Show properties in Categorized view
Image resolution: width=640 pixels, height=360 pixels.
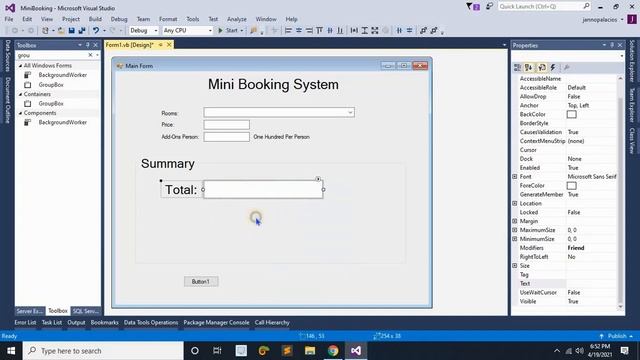[x=518, y=67]
